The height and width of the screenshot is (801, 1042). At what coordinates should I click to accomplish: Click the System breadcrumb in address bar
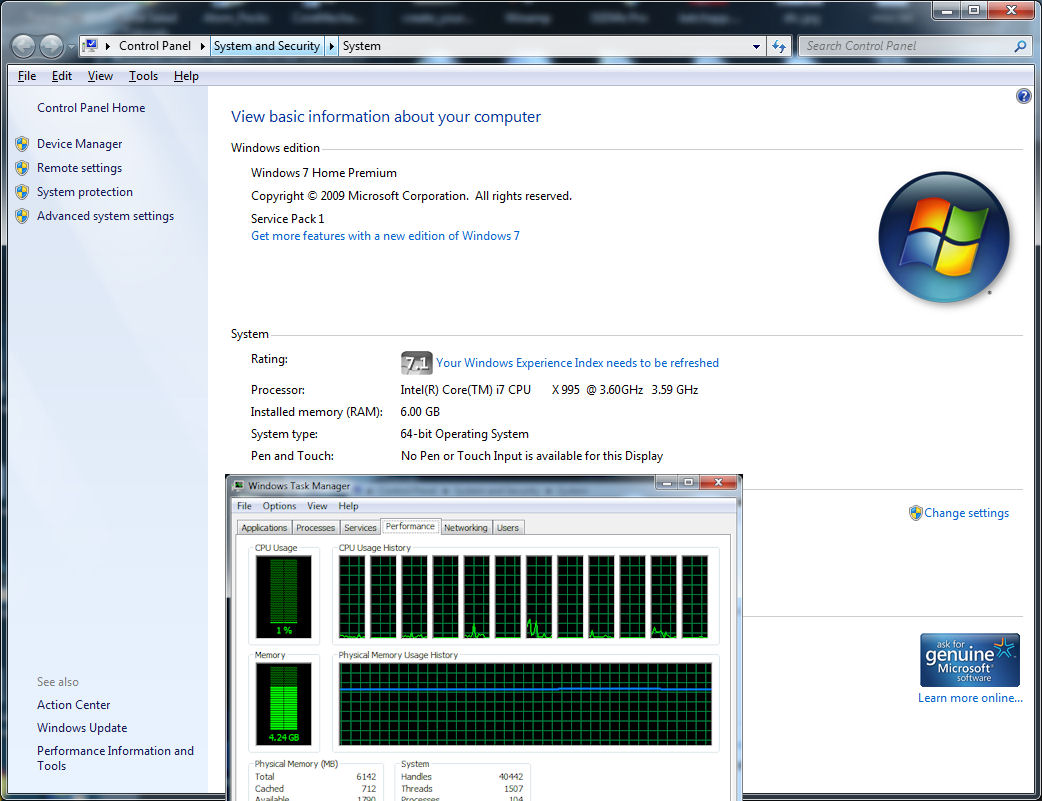click(x=362, y=47)
